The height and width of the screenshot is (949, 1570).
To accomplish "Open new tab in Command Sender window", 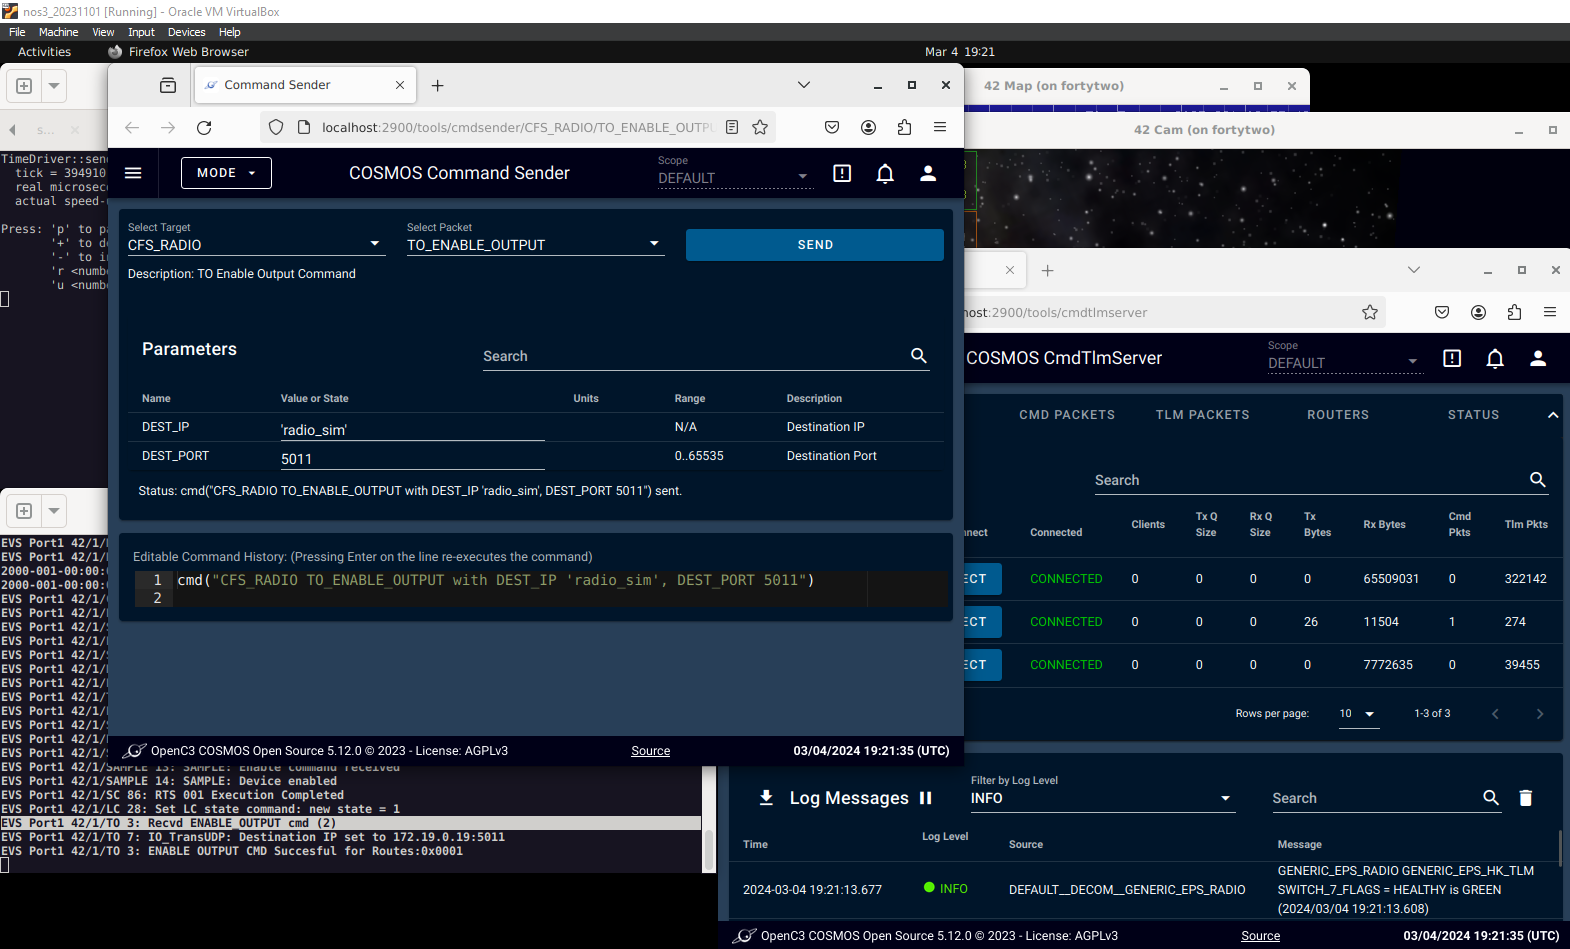I will (437, 86).
